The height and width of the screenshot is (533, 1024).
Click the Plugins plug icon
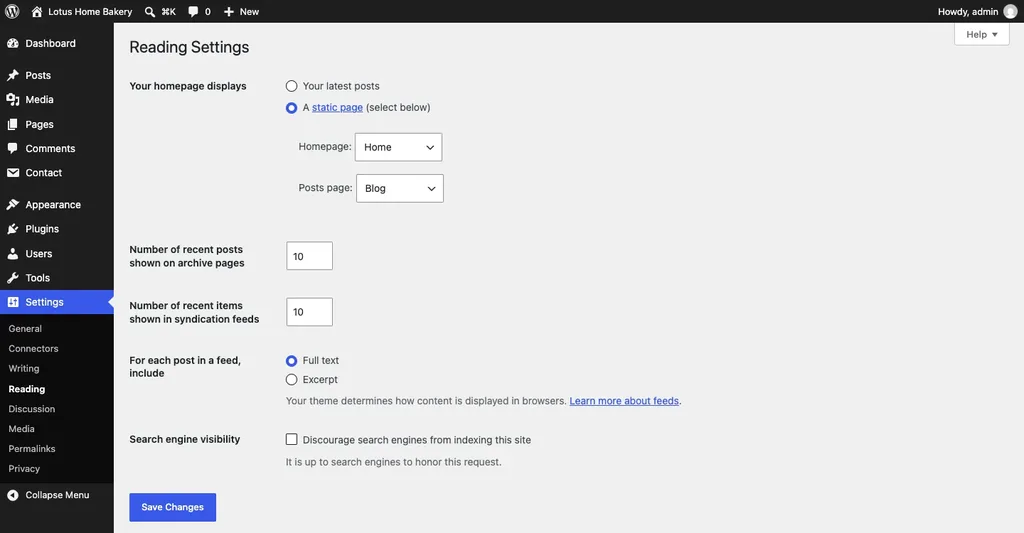coord(12,229)
